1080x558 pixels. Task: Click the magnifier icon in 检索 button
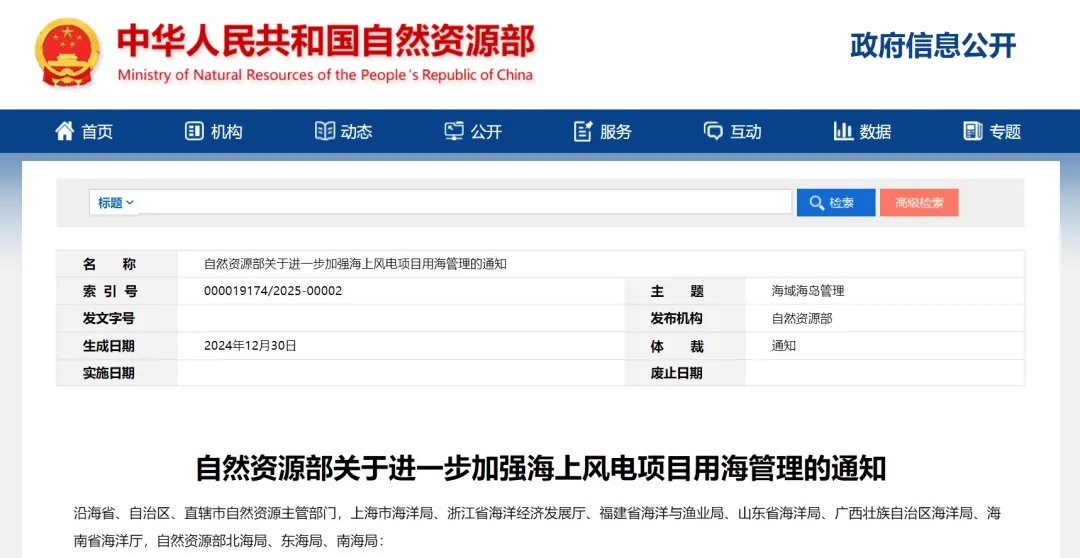(817, 203)
